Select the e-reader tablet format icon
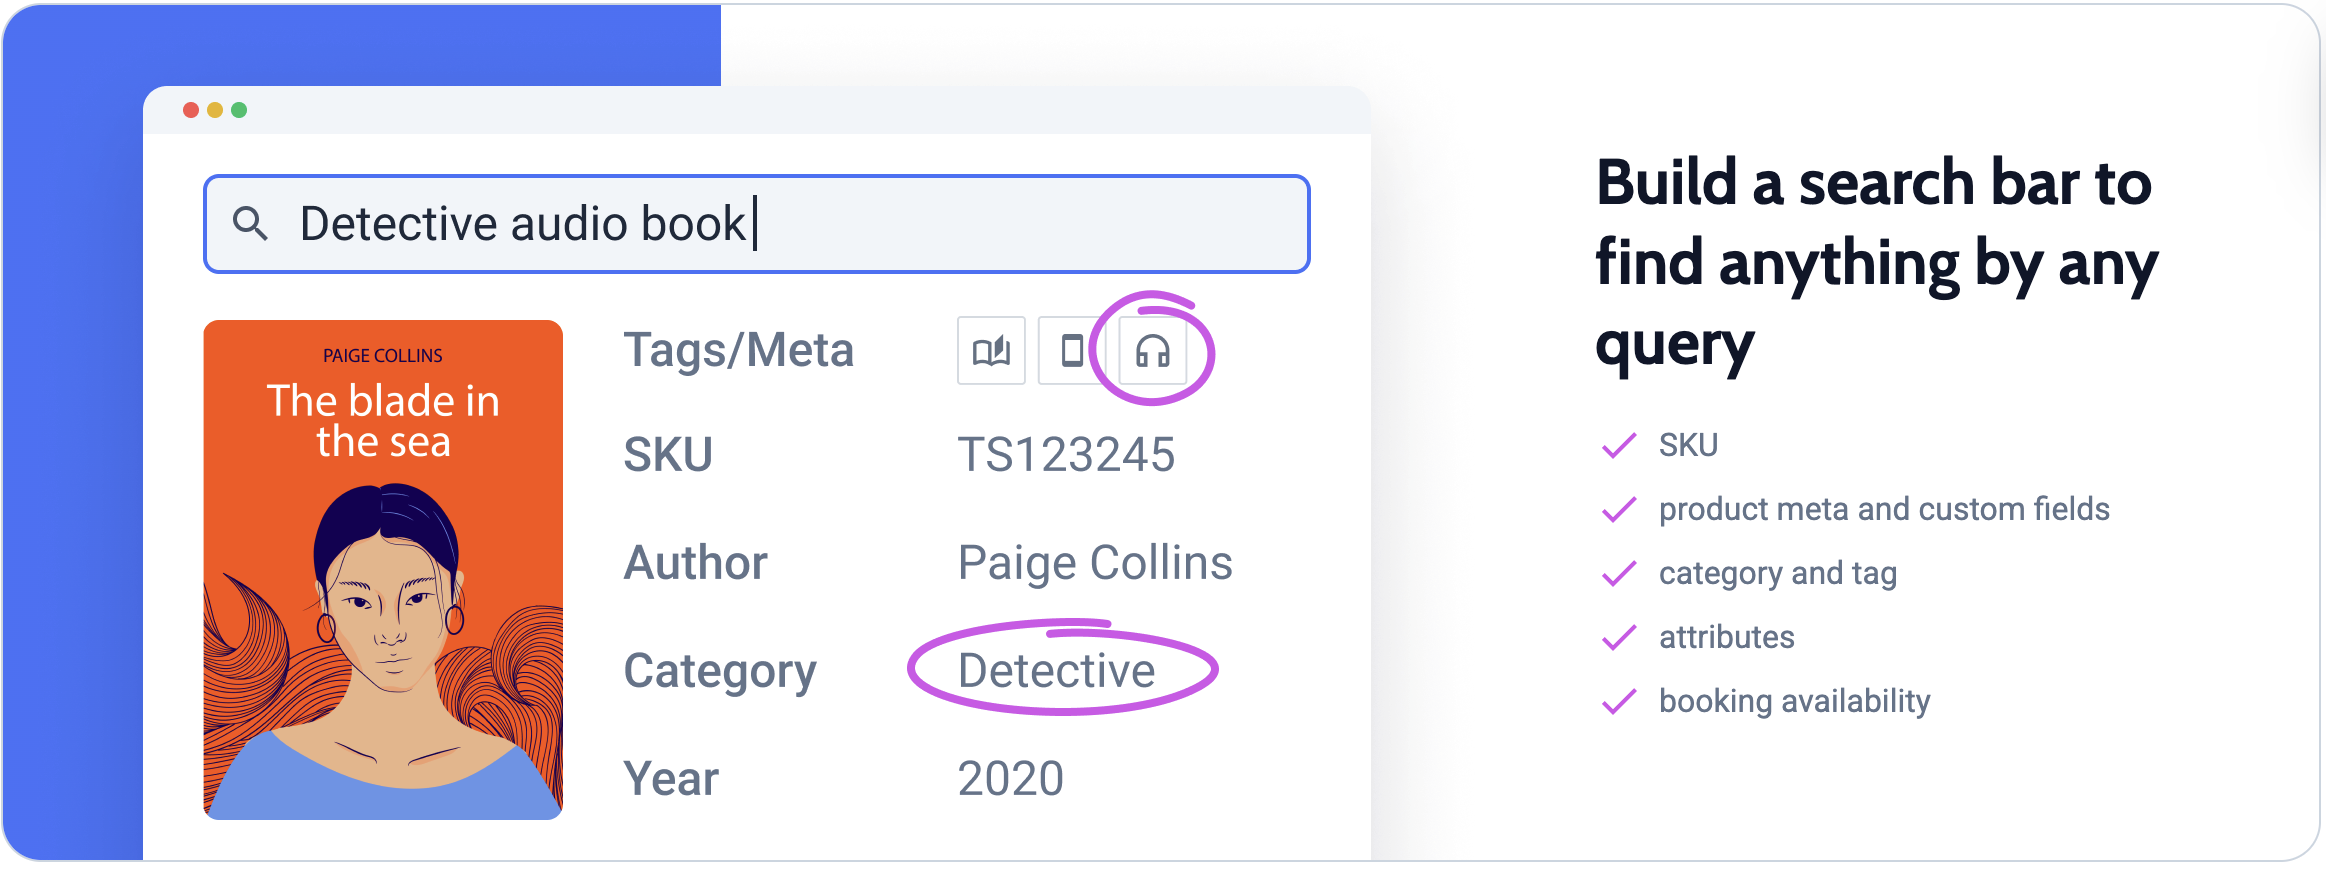The height and width of the screenshot is (870, 2326). [x=1072, y=350]
